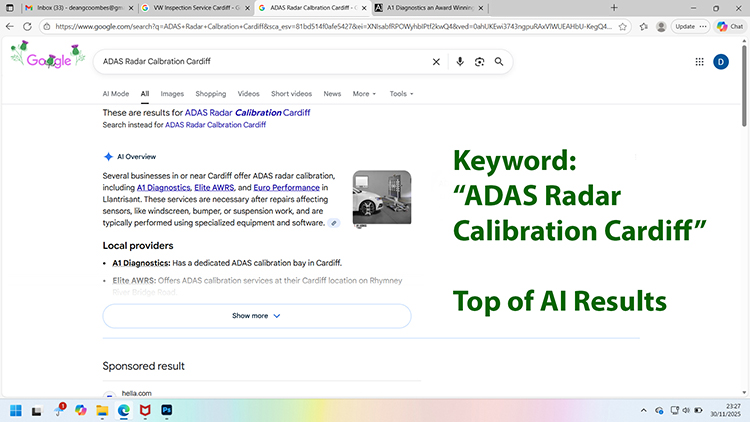Screen dimensions: 750x422
Task: Open the Google apps grid
Action: [x=699, y=62]
